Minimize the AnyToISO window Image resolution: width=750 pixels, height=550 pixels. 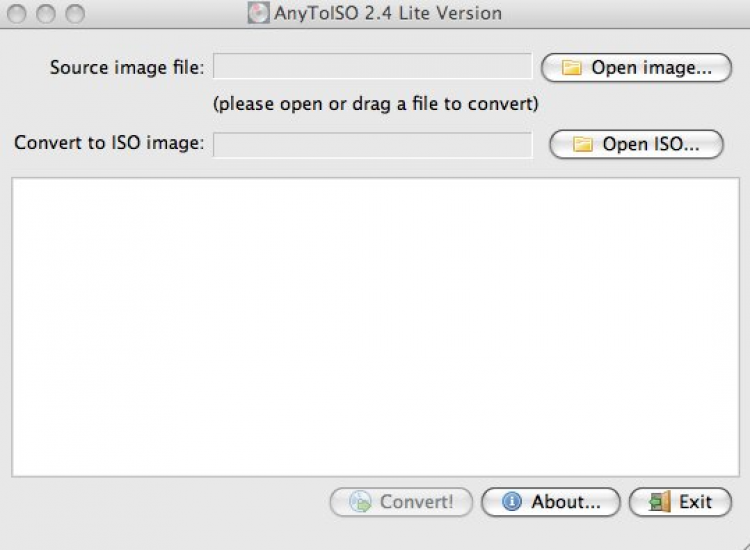[x=47, y=14]
